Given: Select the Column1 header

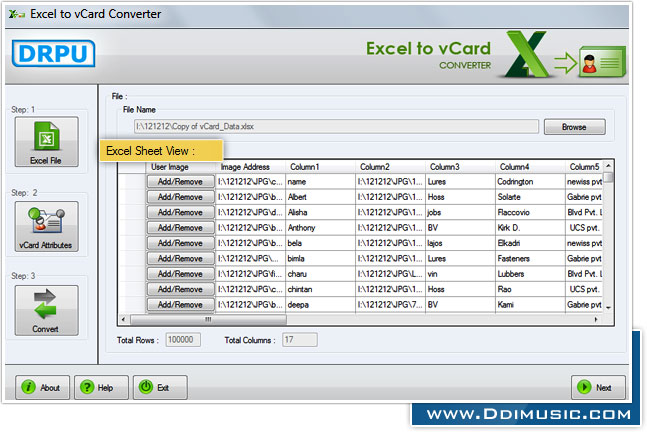Looking at the screenshot, I should click(x=320, y=167).
